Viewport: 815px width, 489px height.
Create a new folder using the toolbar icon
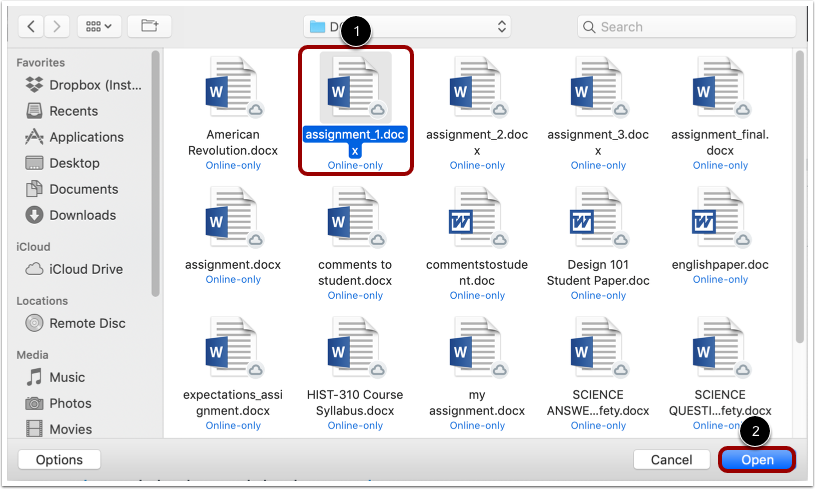click(x=150, y=26)
